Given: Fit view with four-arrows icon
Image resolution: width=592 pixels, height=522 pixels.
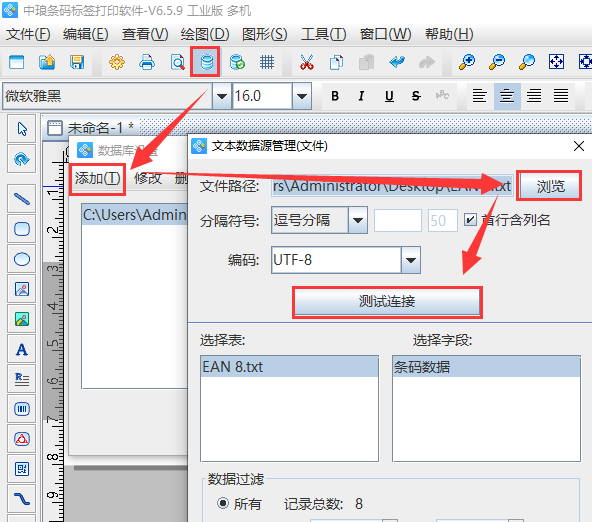Looking at the screenshot, I should pyautogui.click(x=557, y=62).
